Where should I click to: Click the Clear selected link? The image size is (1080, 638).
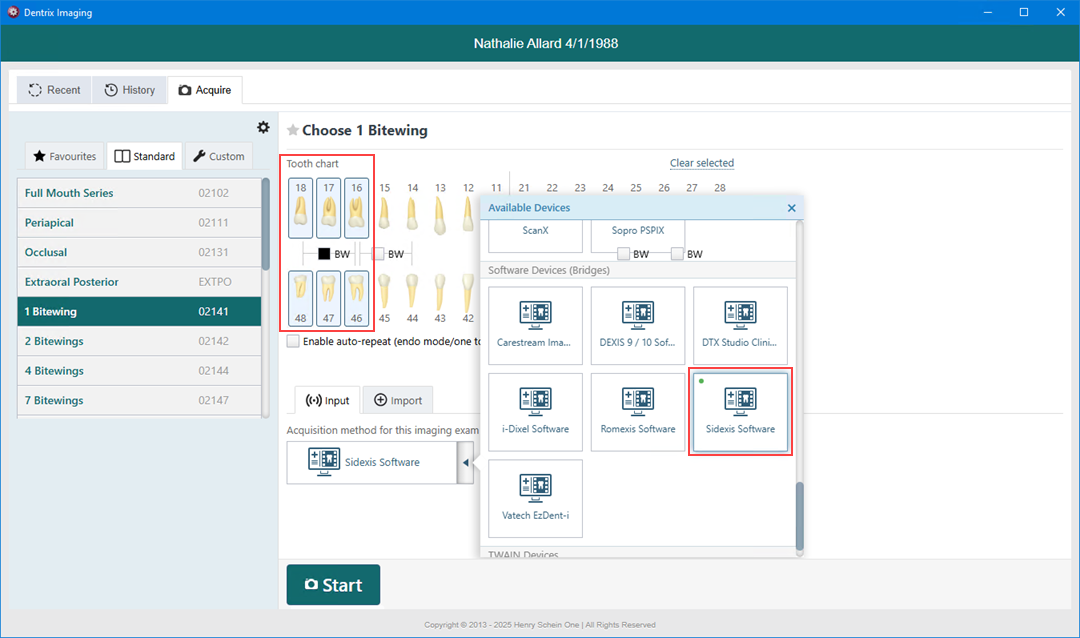(x=701, y=163)
